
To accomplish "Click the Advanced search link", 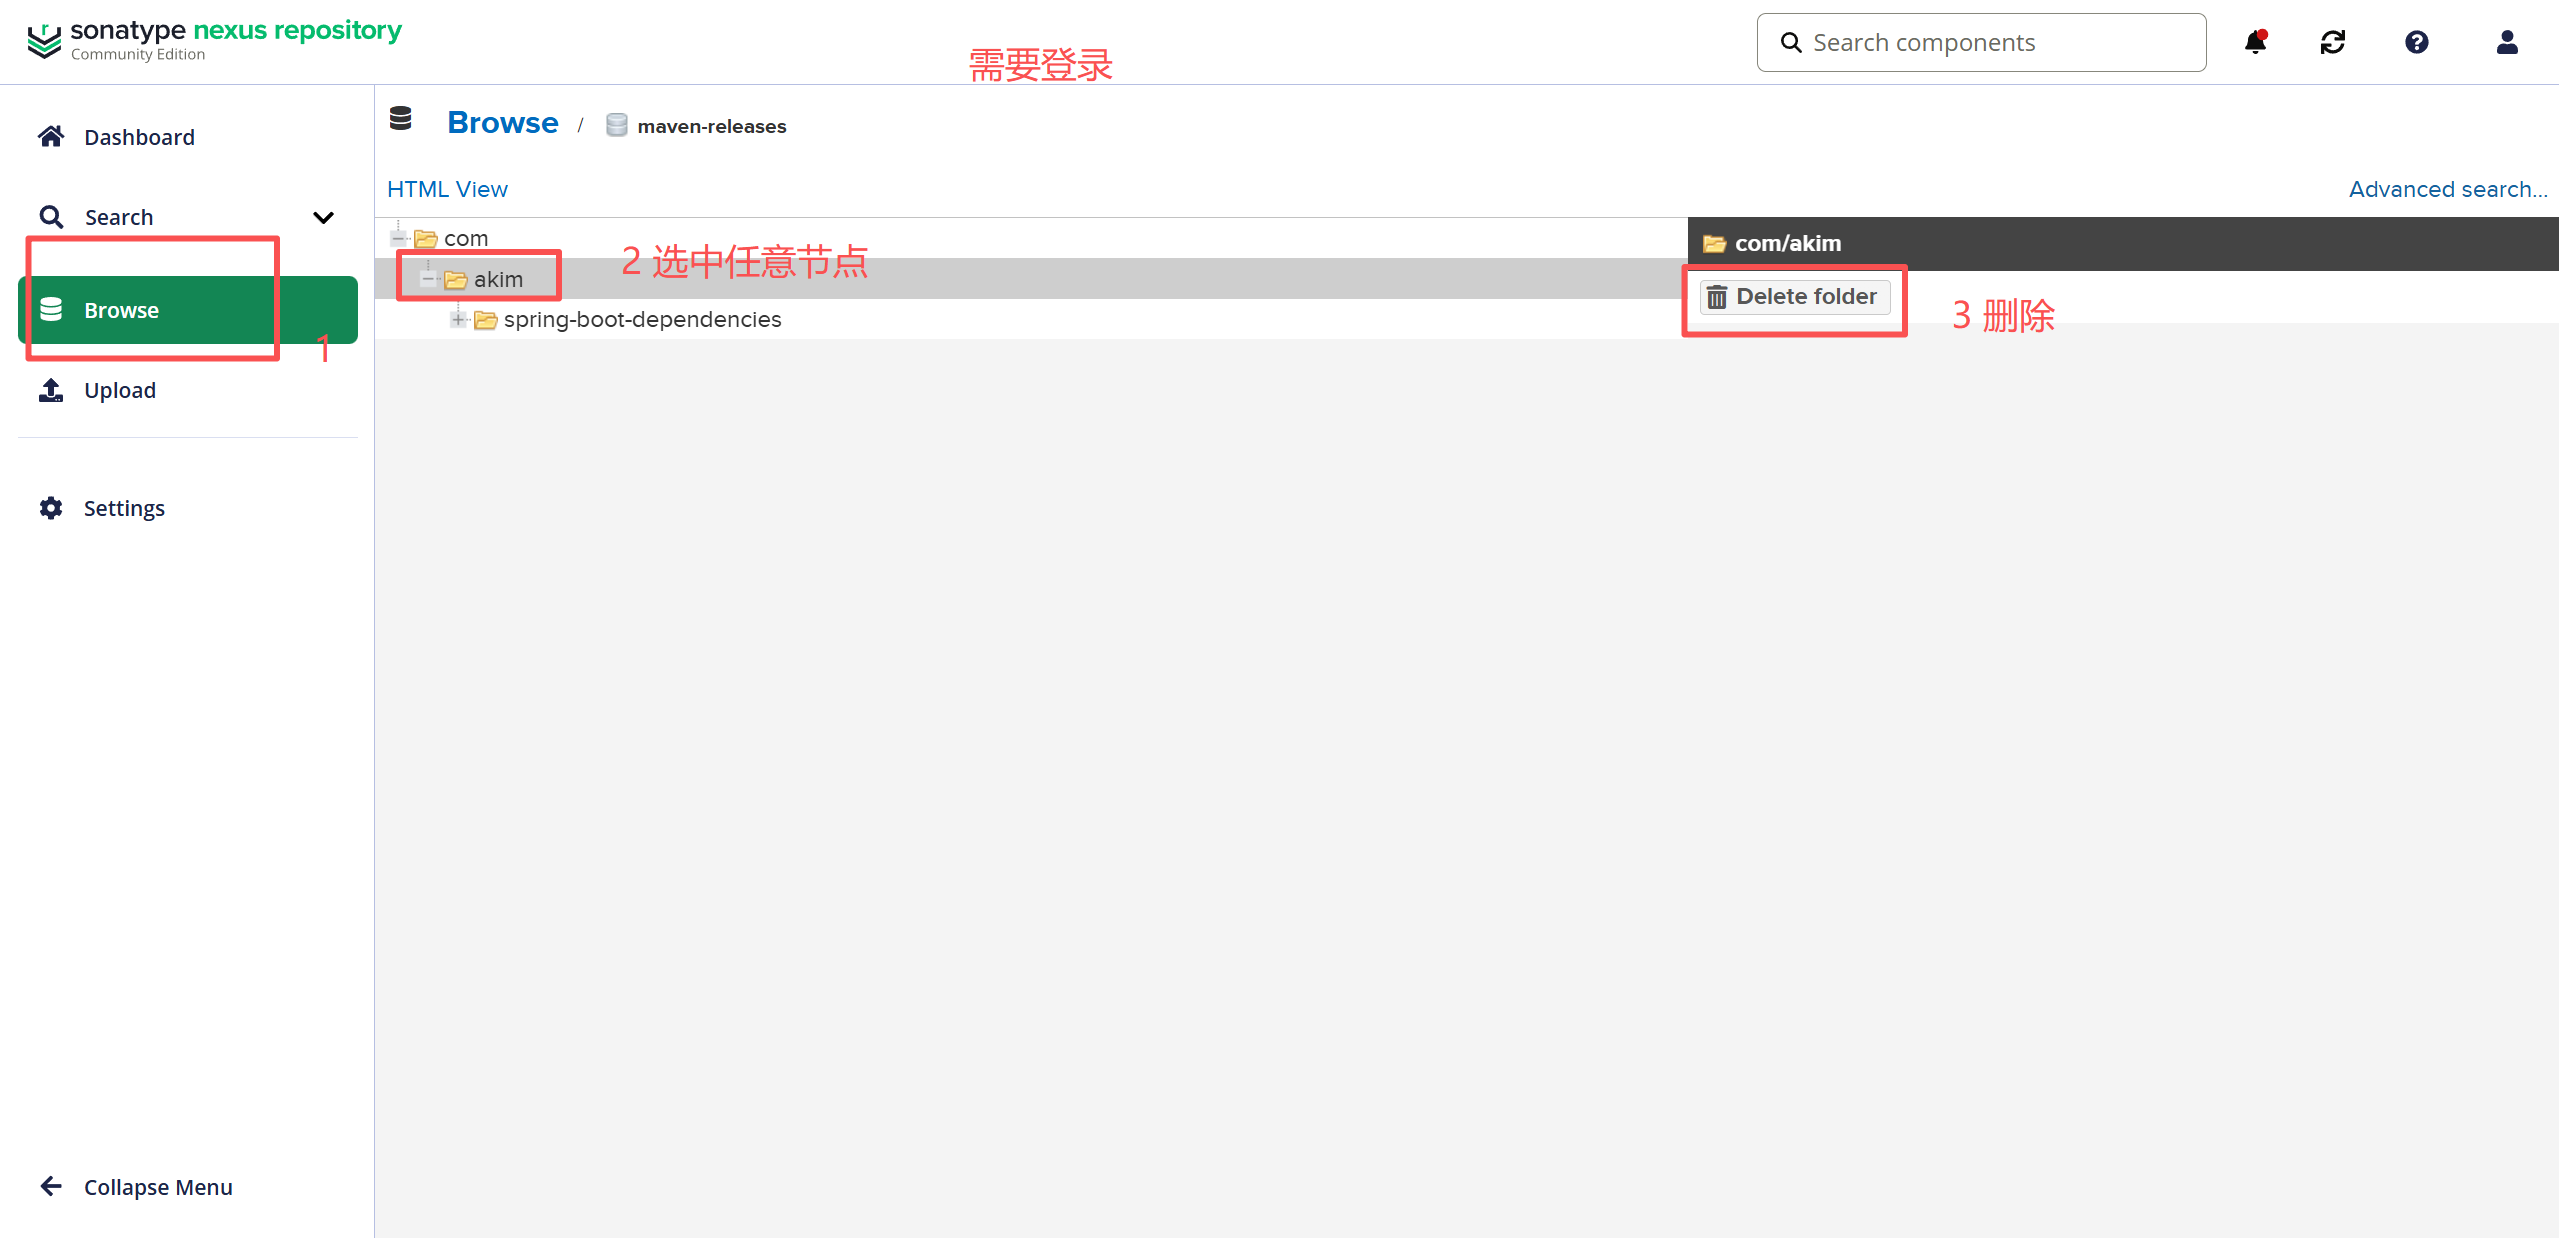I will [2447, 189].
